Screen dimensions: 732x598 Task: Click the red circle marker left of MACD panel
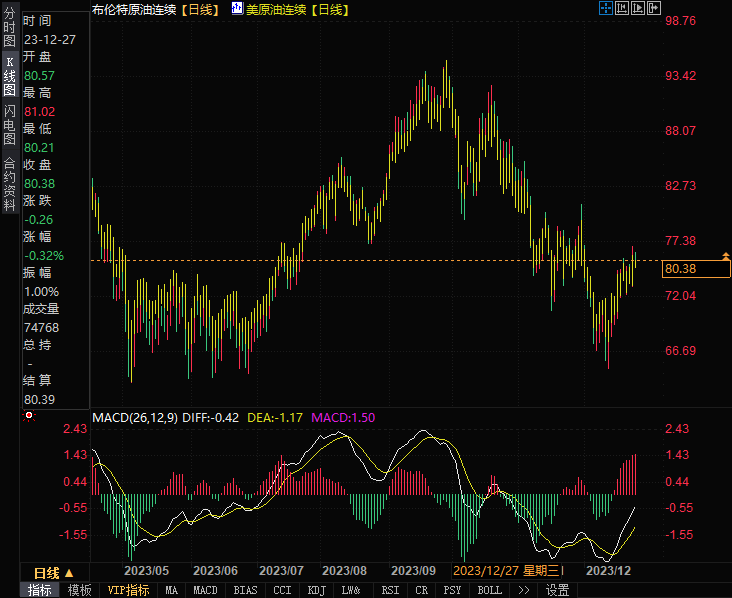click(x=29, y=415)
